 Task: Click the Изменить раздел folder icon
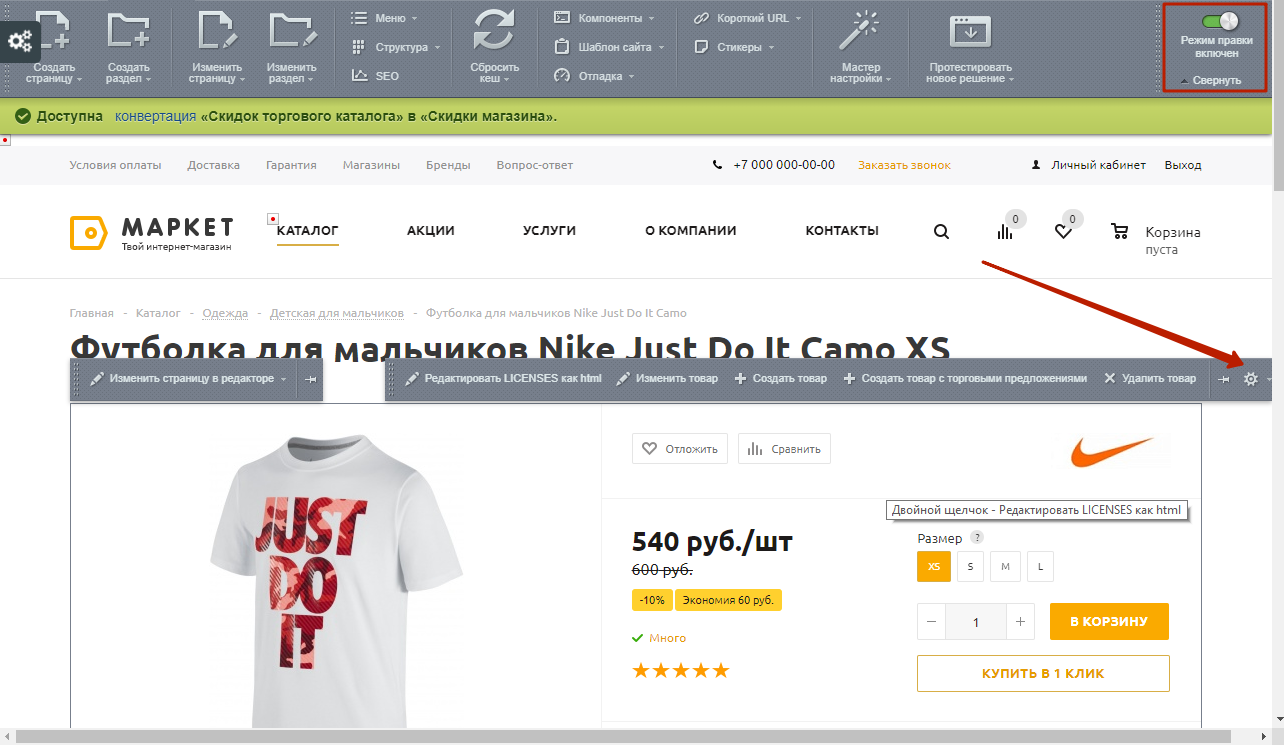coord(291,29)
